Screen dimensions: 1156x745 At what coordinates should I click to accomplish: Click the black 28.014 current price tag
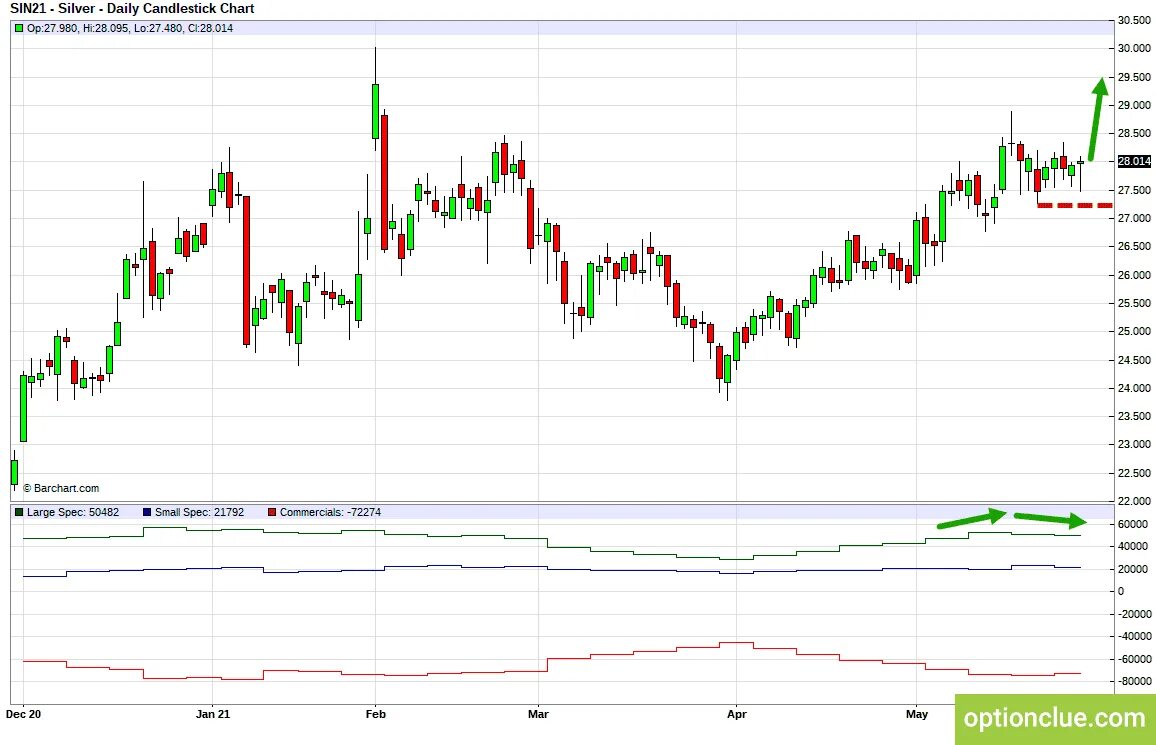(x=1134, y=161)
